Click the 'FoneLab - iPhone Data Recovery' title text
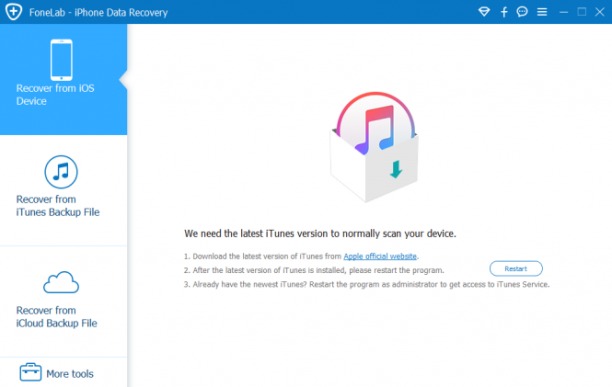Screen dimensions: 612x387 pyautogui.click(x=98, y=12)
